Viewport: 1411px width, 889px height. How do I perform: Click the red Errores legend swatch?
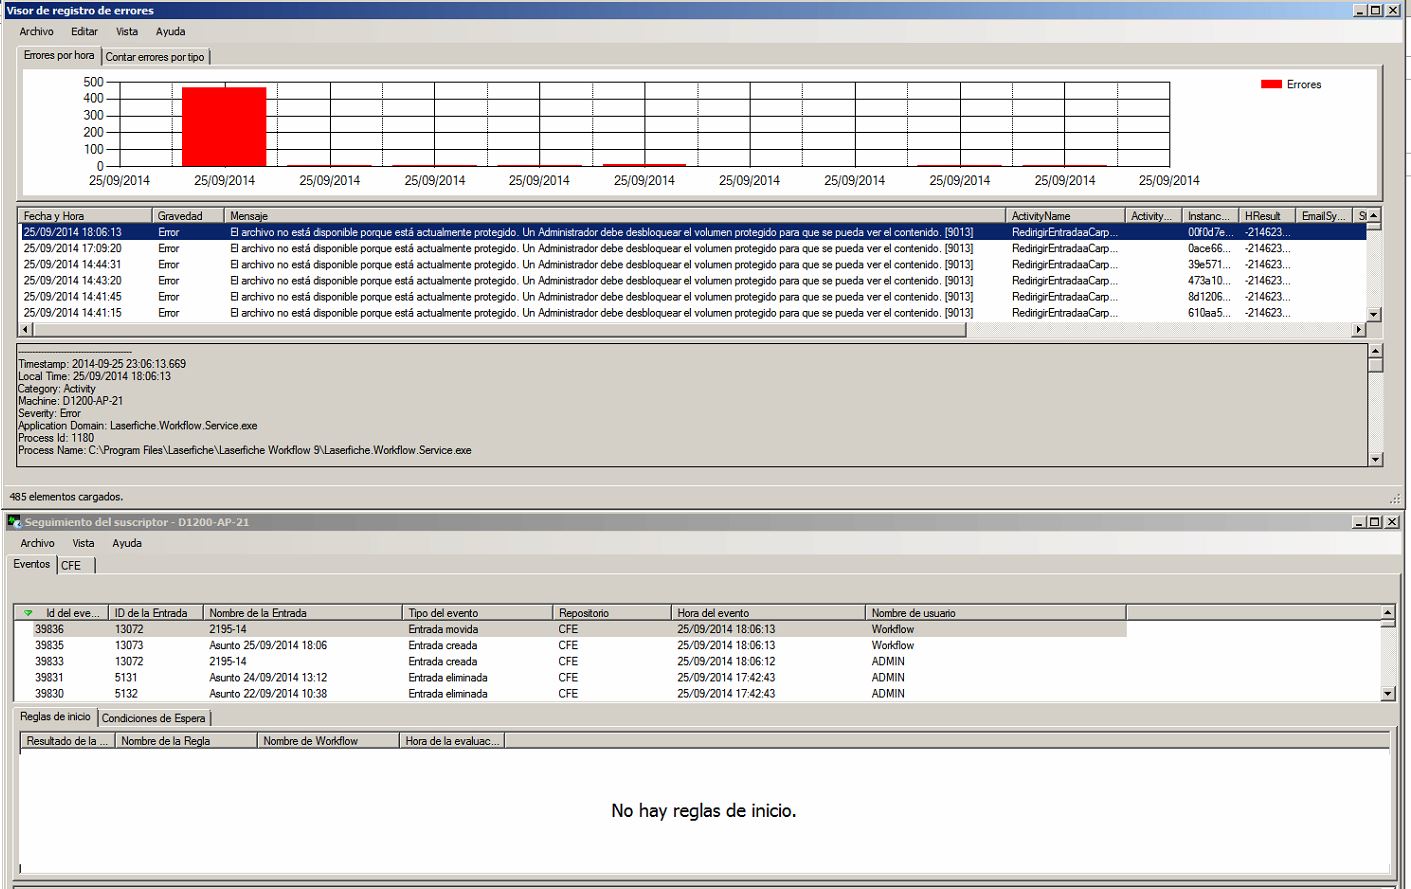1271,85
